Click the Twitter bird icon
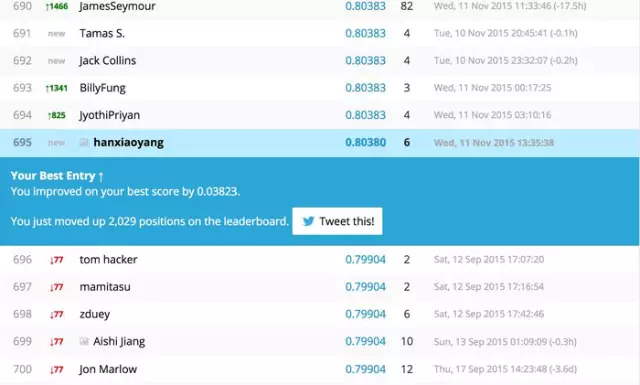 [308, 221]
